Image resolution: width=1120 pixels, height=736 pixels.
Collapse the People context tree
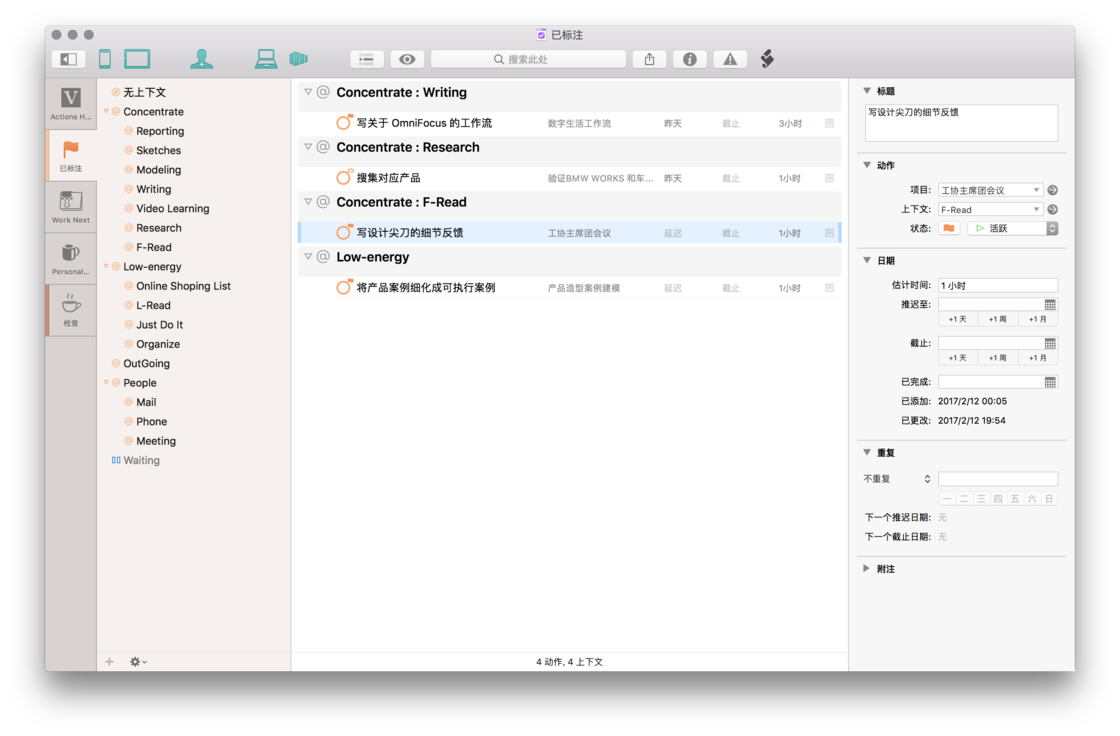point(106,382)
